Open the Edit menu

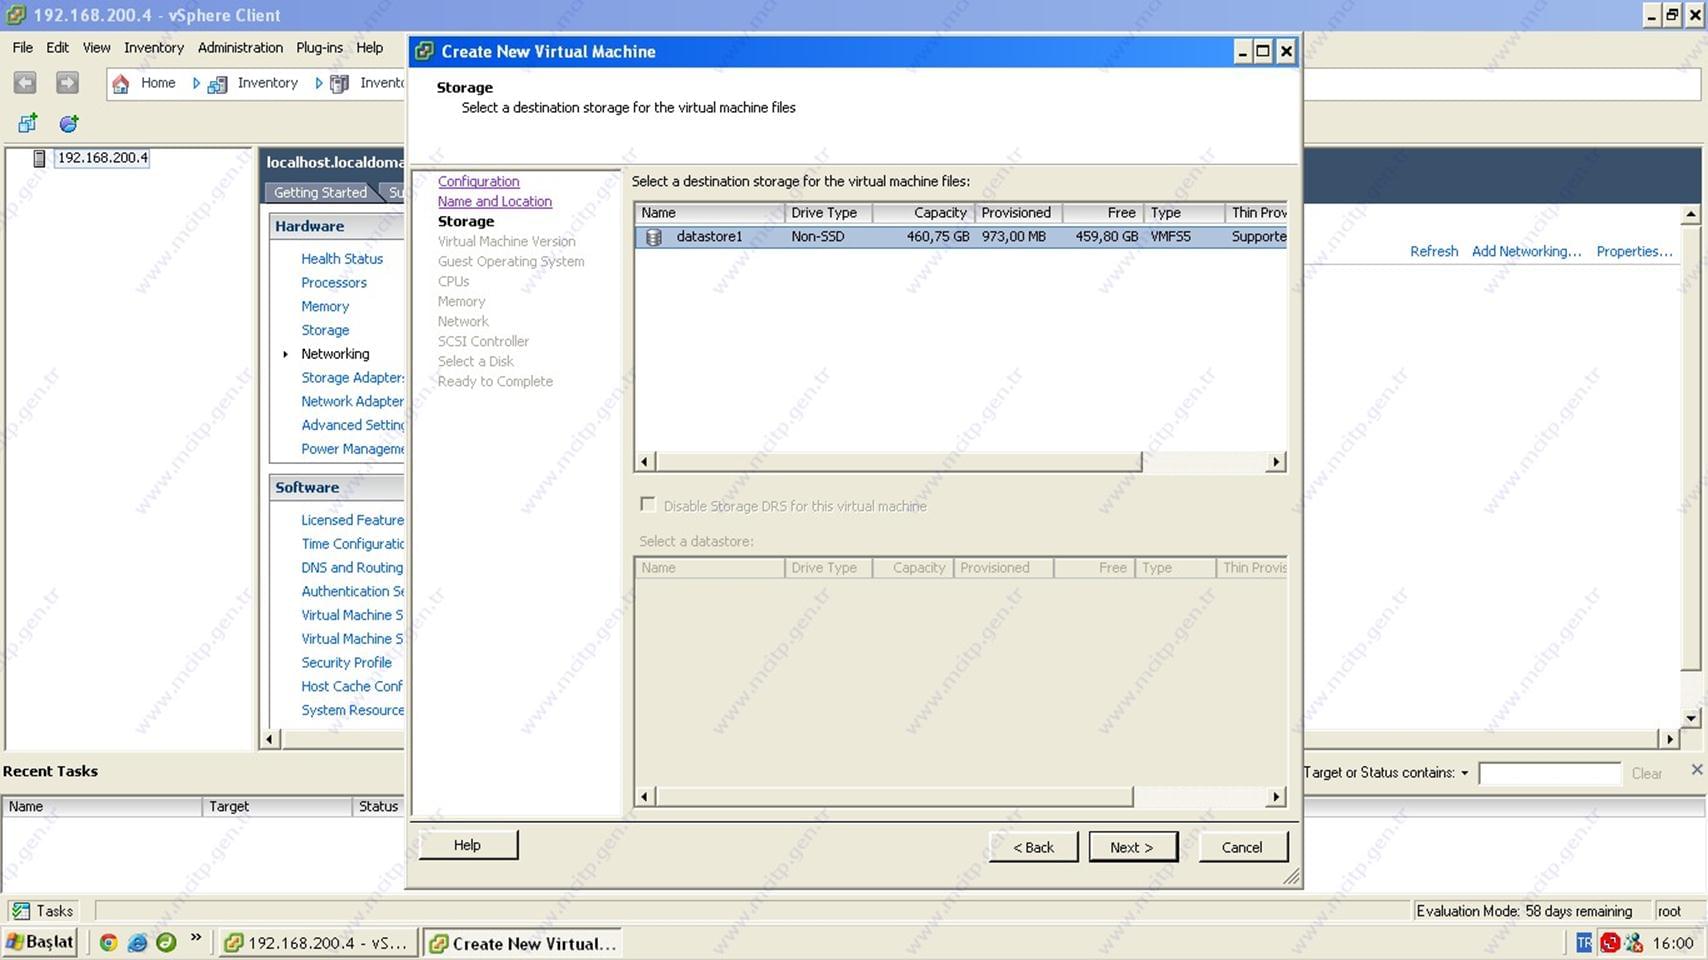[x=57, y=47]
